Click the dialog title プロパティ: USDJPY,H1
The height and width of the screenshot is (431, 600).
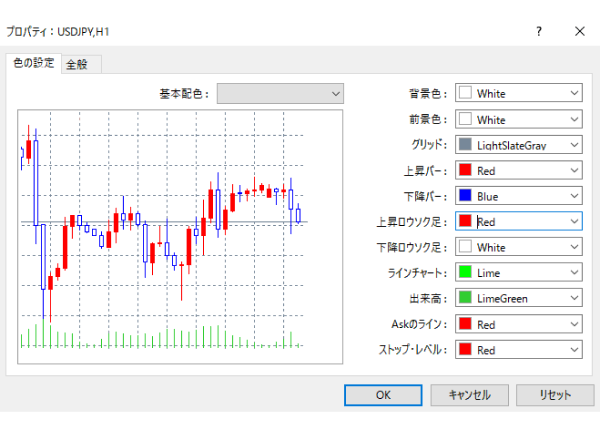click(x=58, y=31)
